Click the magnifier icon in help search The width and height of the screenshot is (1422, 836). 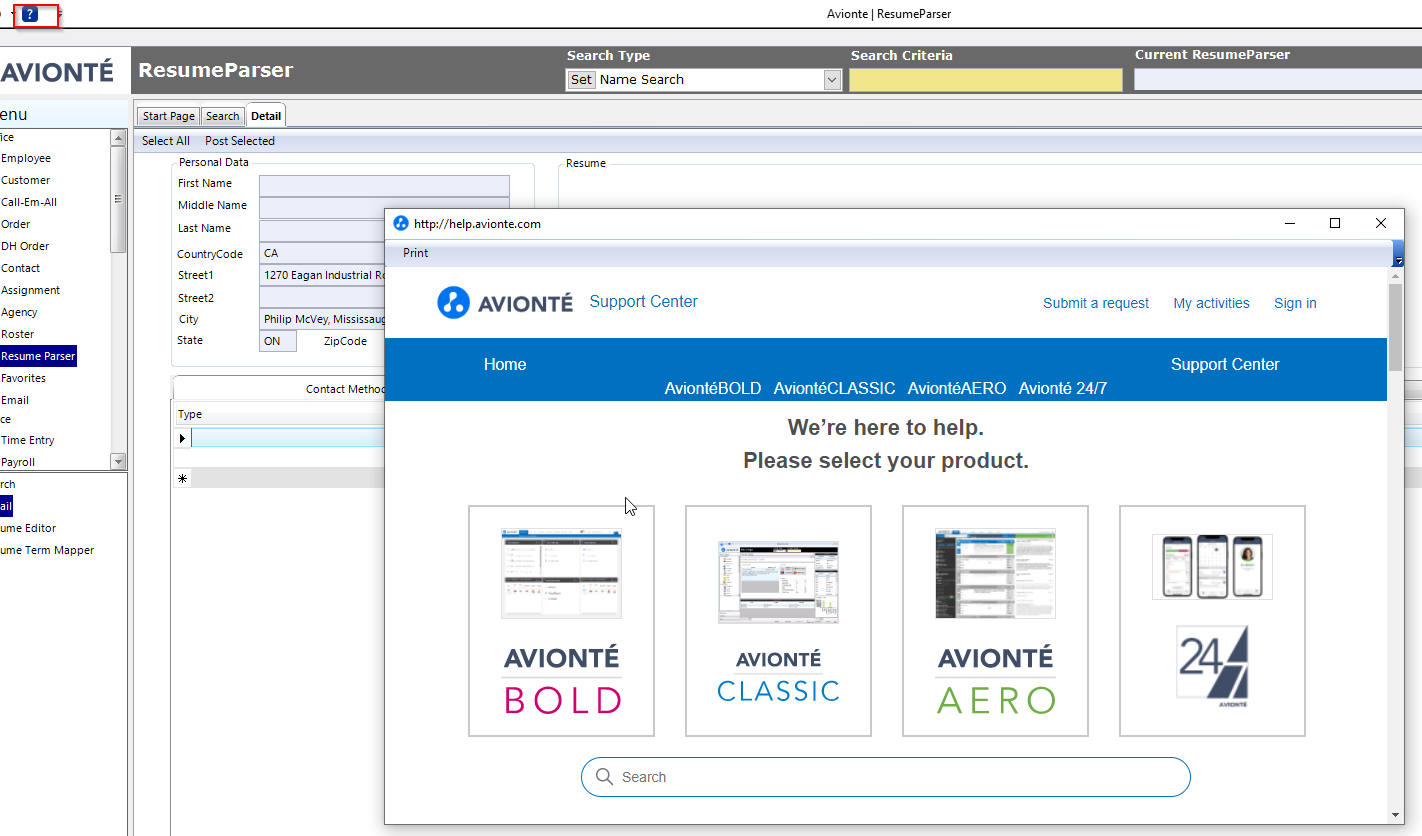click(x=604, y=777)
